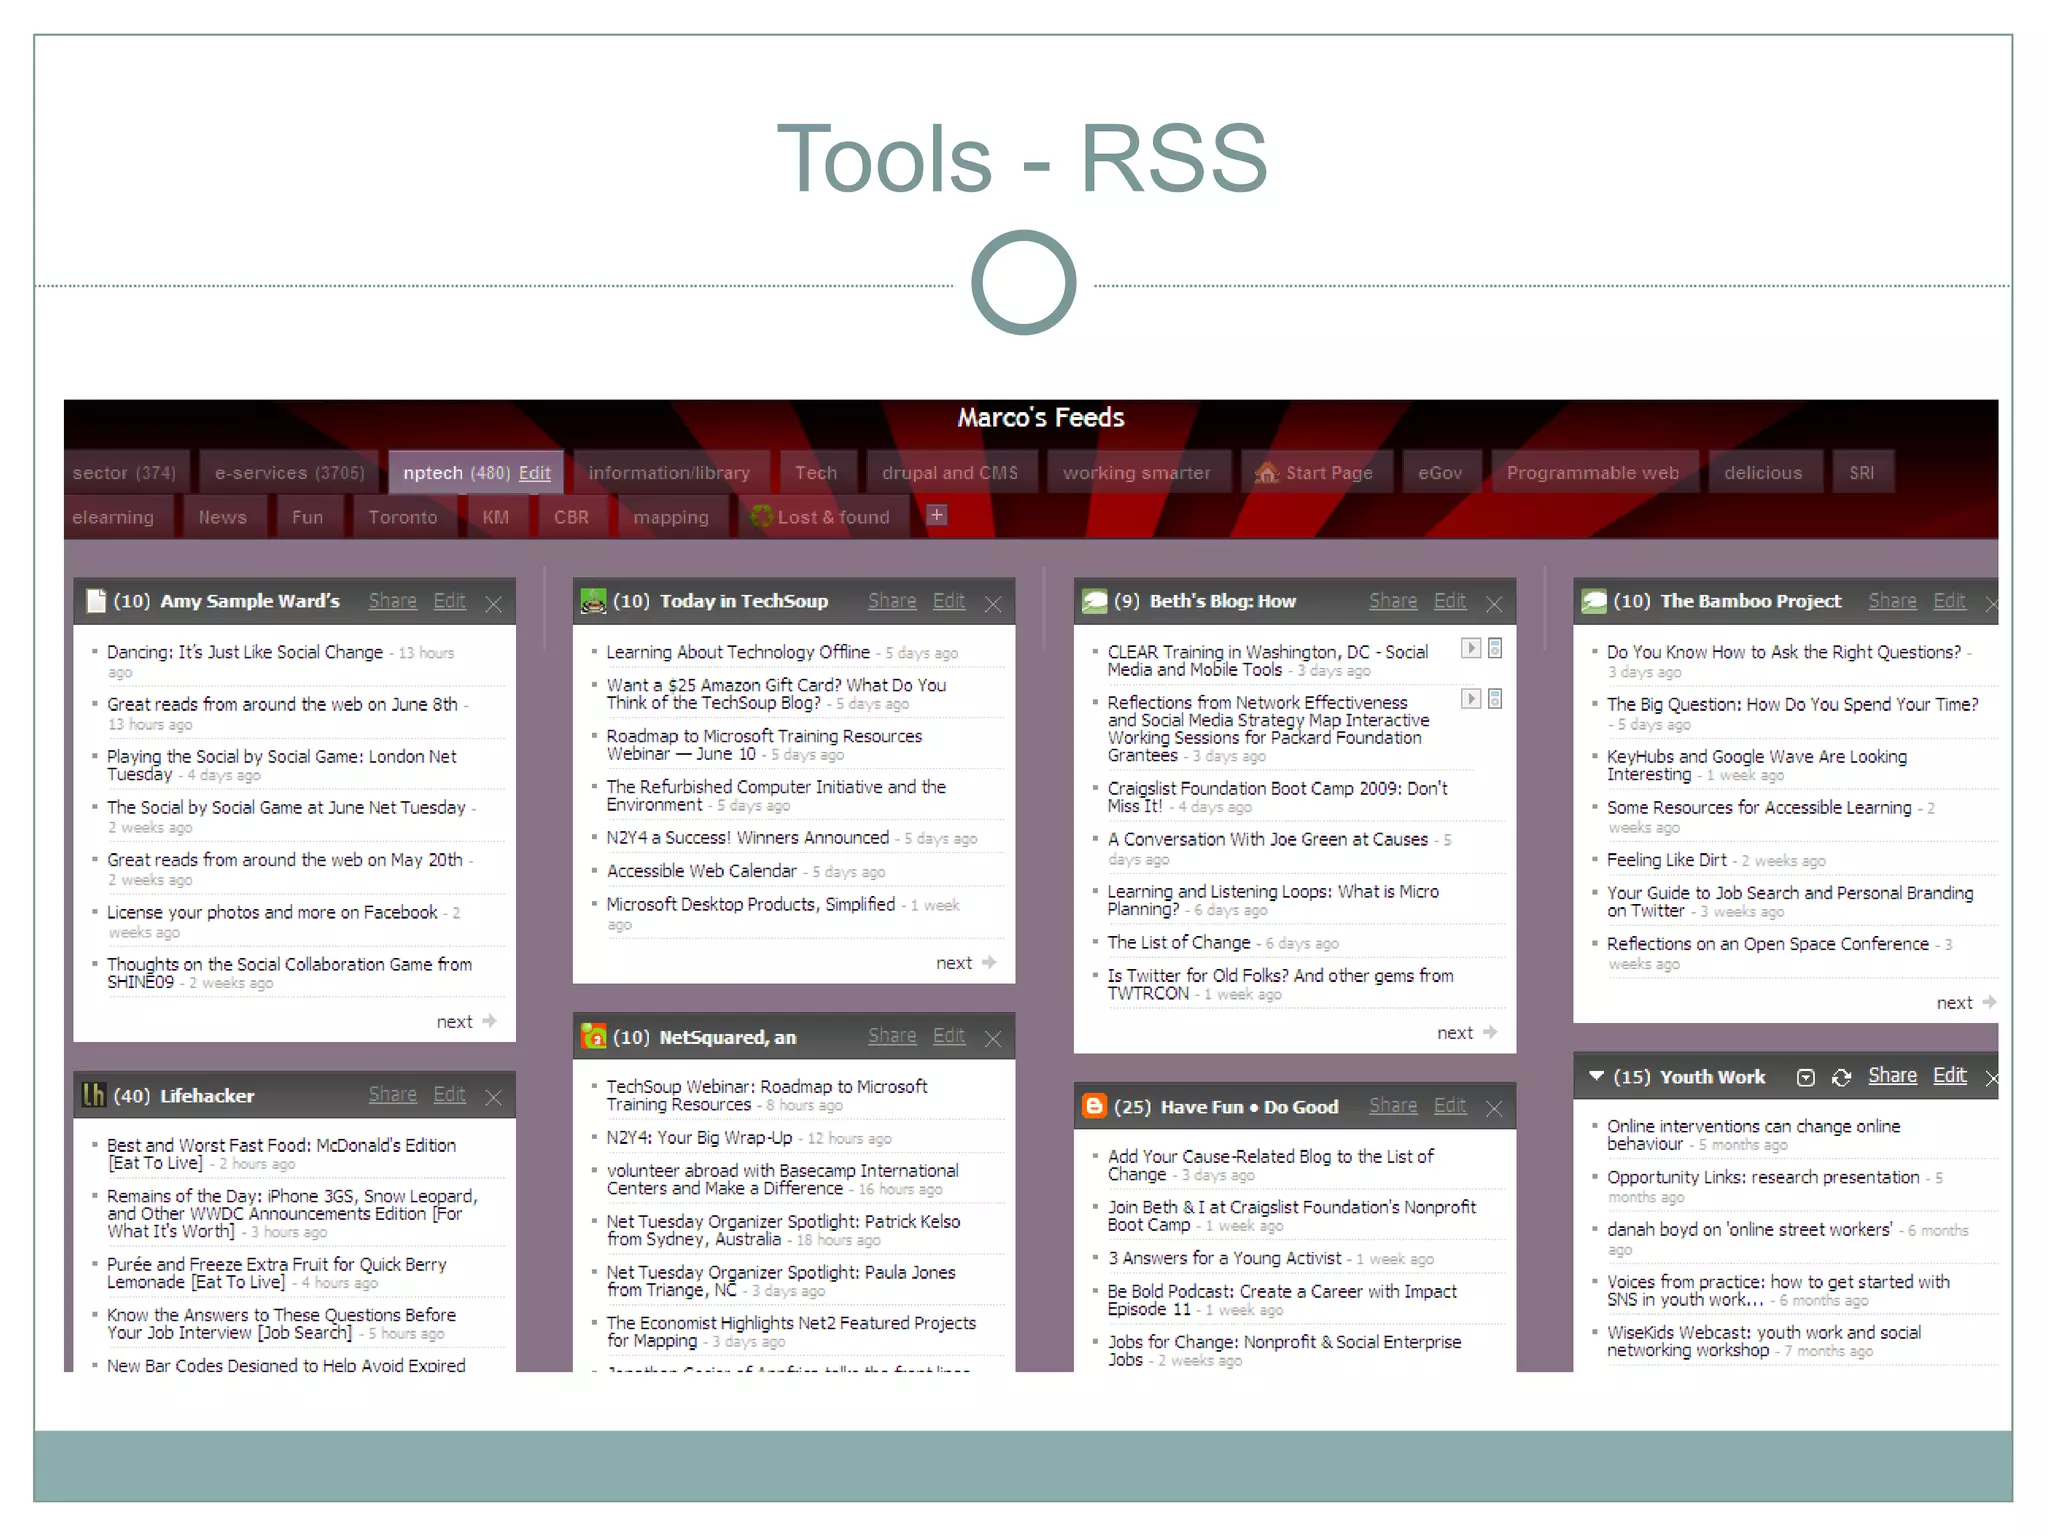Click the play icon beside CLEAR Training post

coord(1471,648)
